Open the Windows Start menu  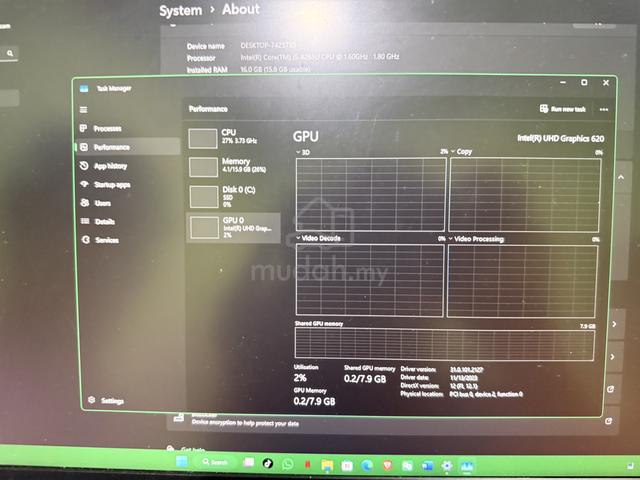[x=181, y=462]
